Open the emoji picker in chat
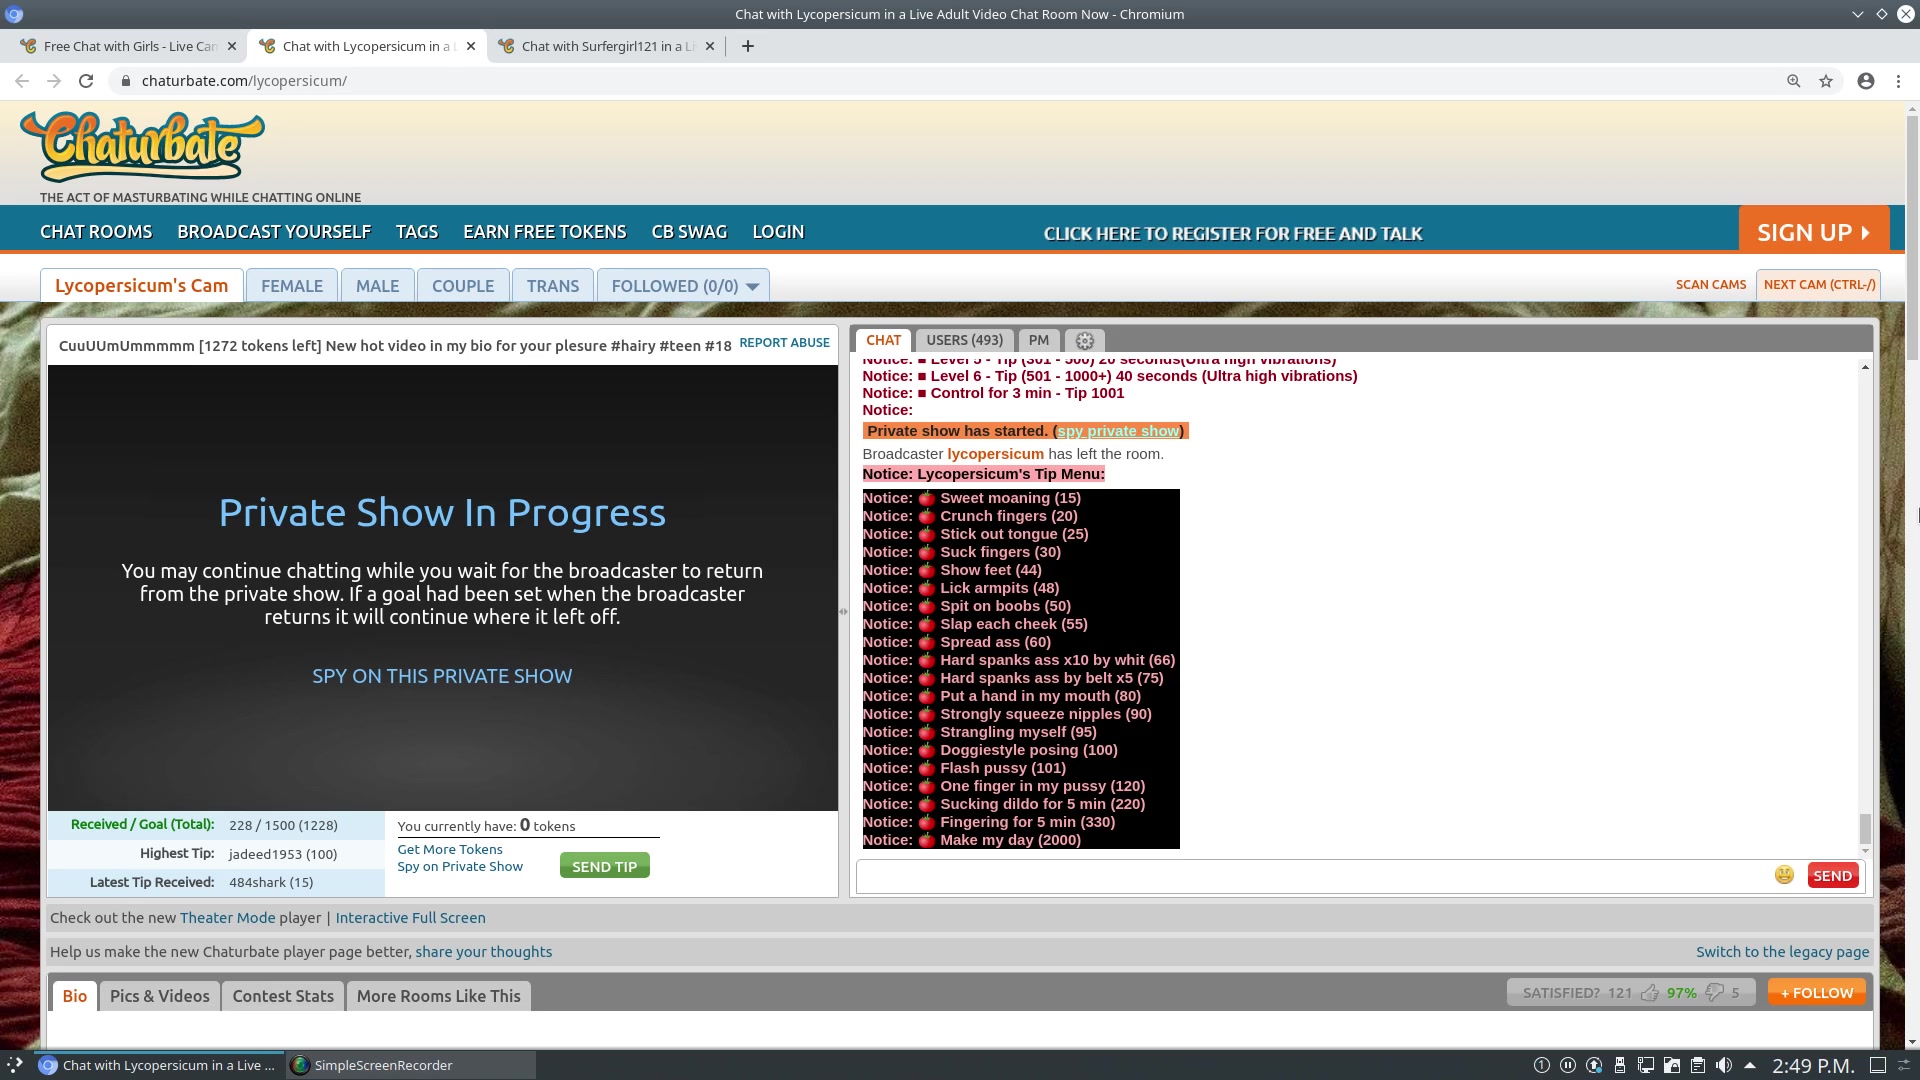Viewport: 1920px width, 1080px height. coord(1784,876)
